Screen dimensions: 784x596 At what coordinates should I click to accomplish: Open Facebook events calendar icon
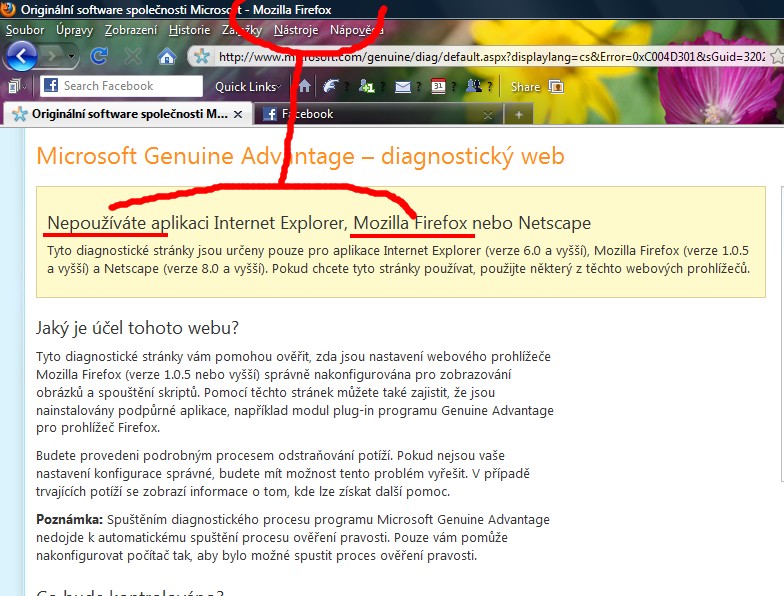pos(438,86)
